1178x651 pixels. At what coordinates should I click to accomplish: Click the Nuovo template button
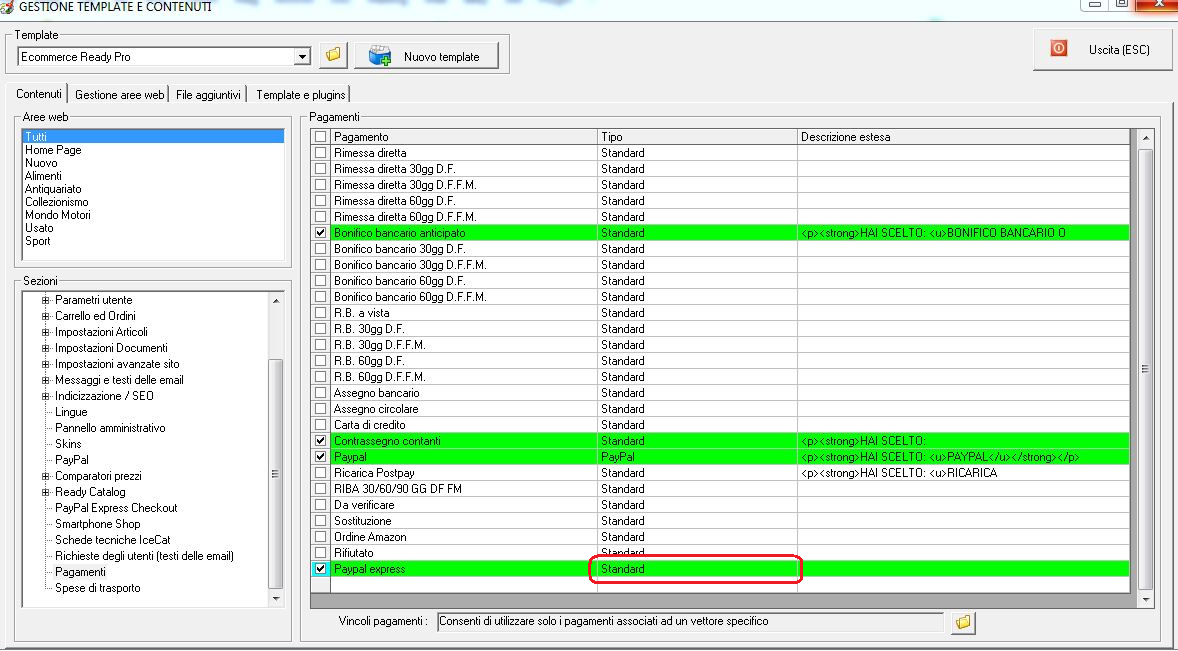tap(427, 56)
